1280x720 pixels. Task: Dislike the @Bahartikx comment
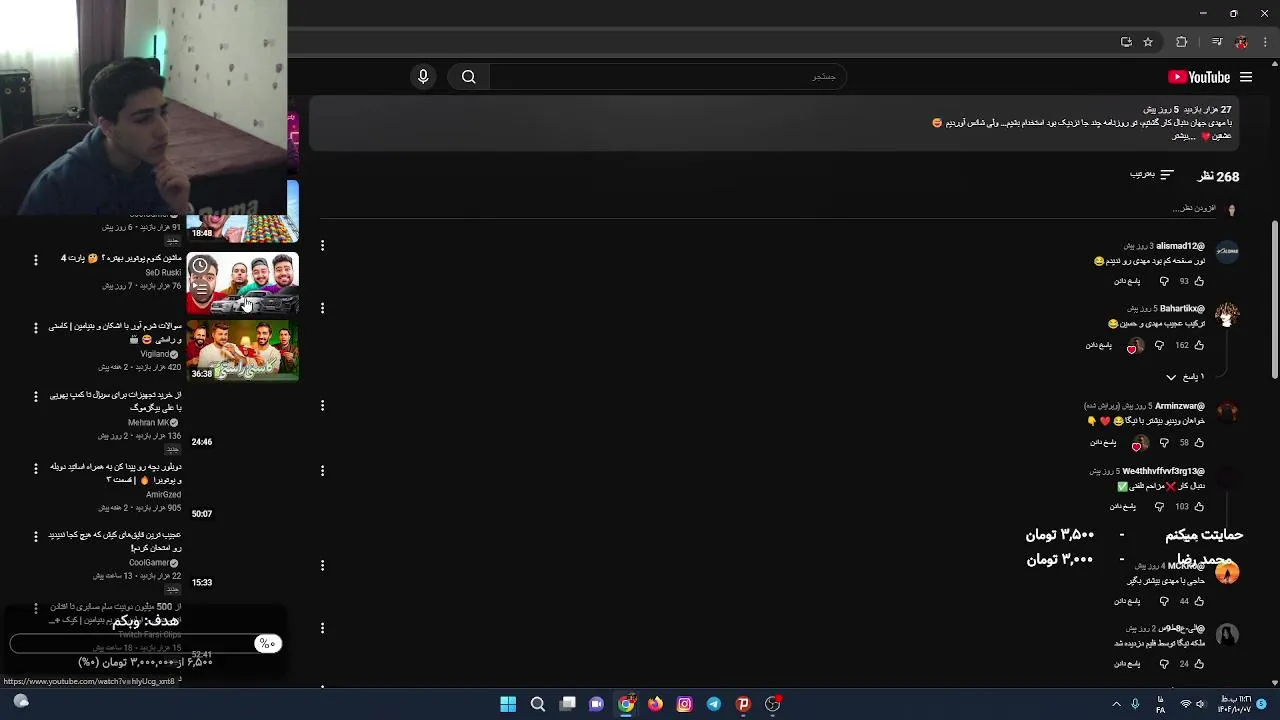[x=1159, y=345]
